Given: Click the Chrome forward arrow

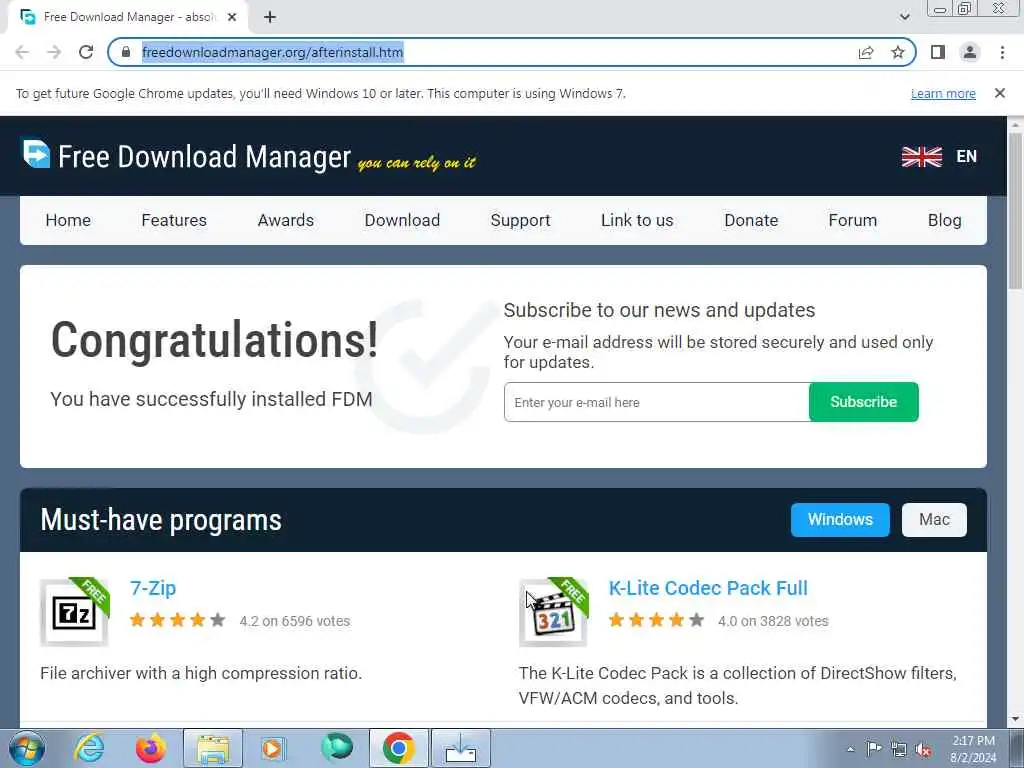Looking at the screenshot, I should [x=54, y=52].
